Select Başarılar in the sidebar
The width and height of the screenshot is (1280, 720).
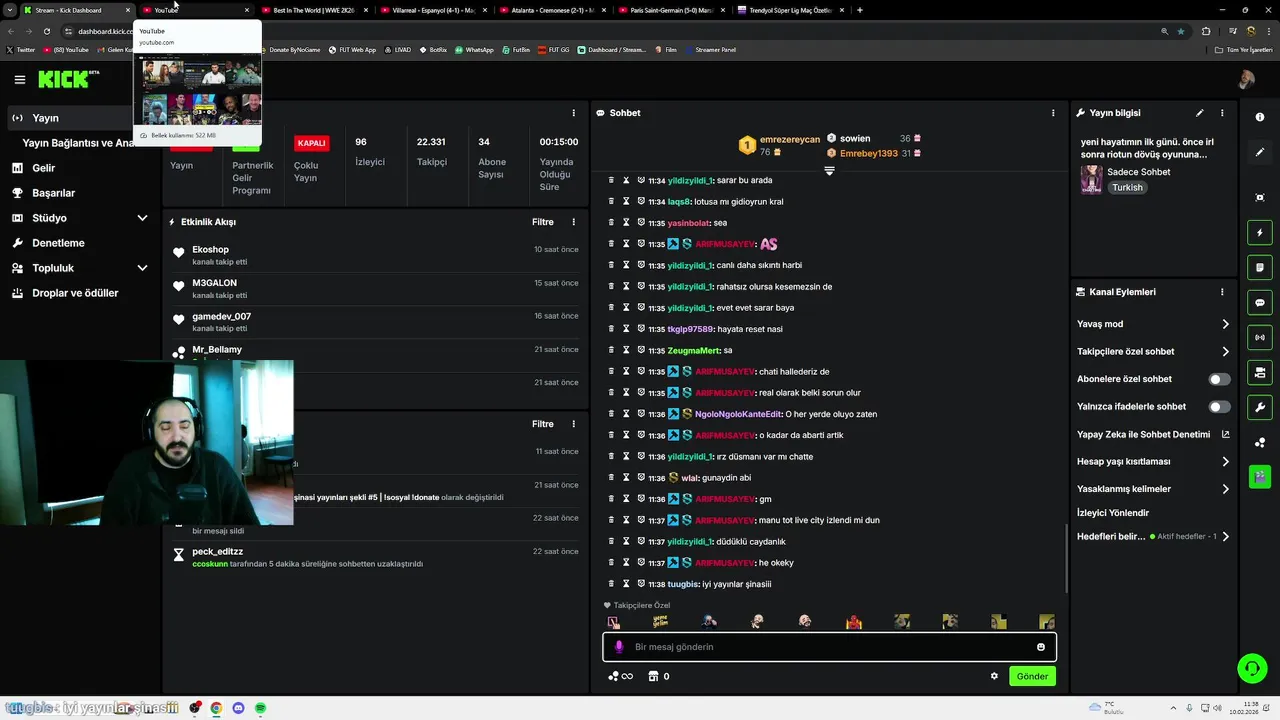pos(53,193)
